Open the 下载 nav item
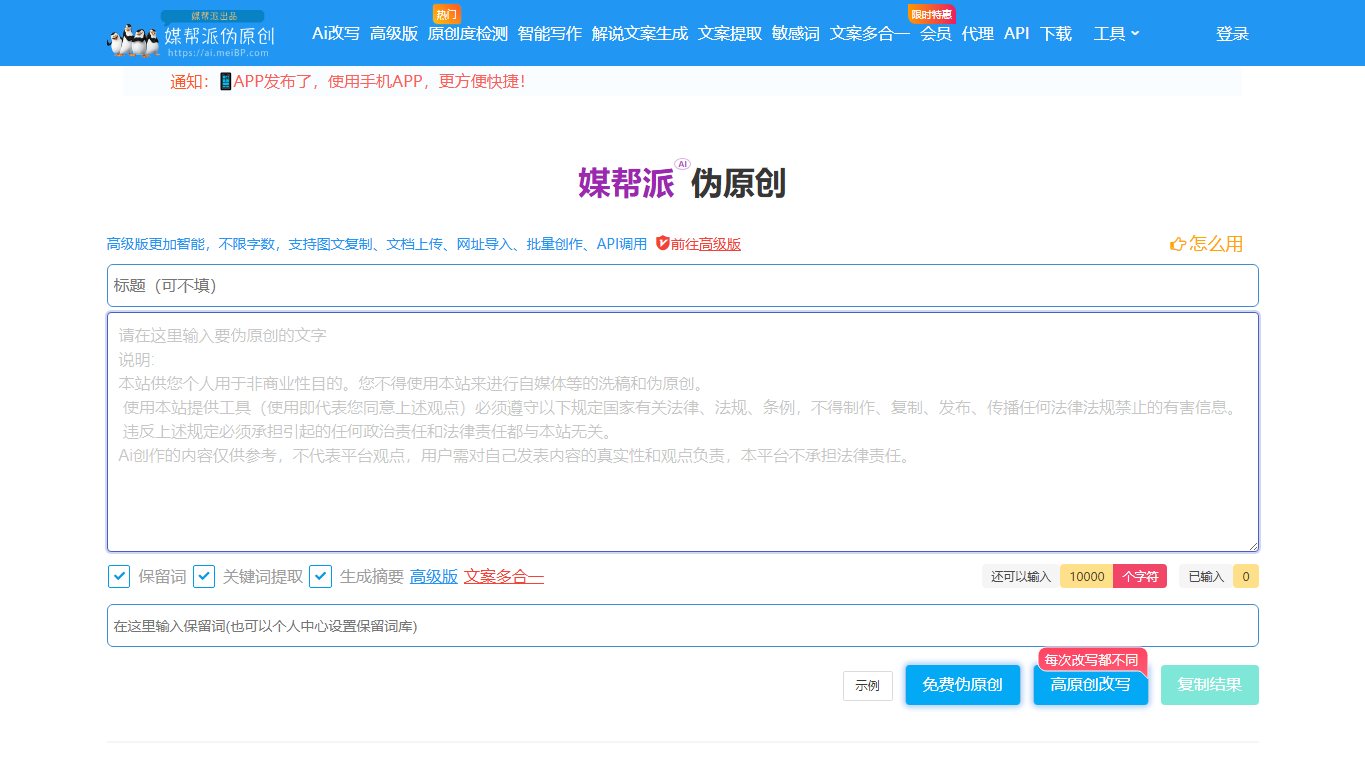This screenshot has height=768, width=1365. click(1056, 34)
